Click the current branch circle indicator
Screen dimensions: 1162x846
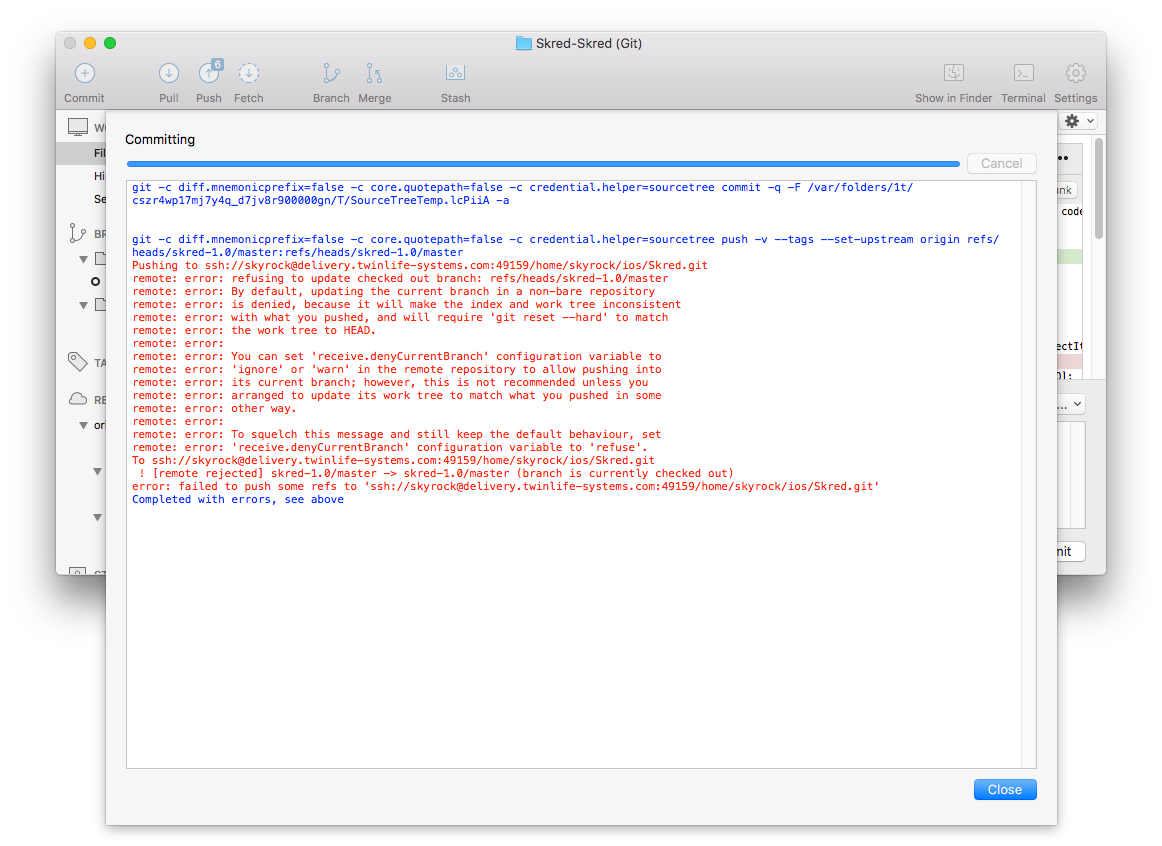pos(96,282)
